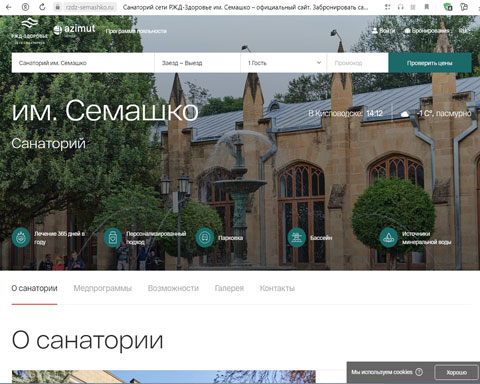Click the Бассейн label
Image resolution: width=480 pixels, height=384 pixels.
[321, 238]
